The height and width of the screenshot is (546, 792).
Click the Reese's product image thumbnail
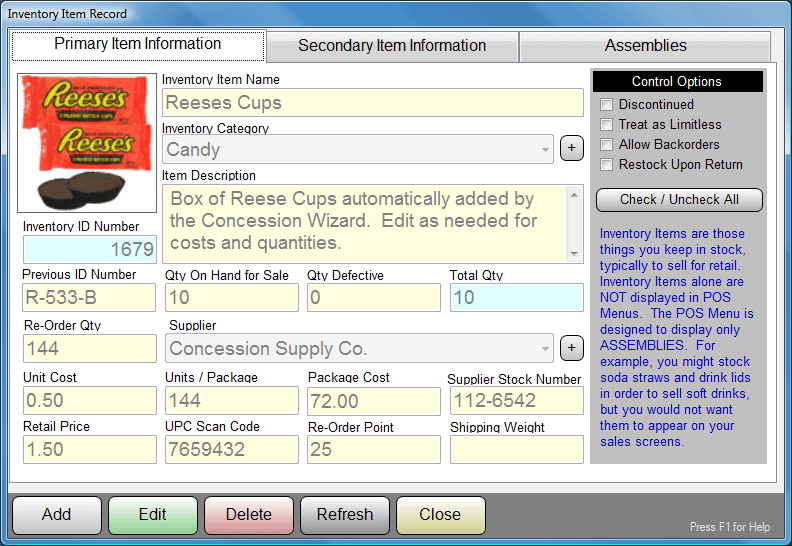pos(87,143)
